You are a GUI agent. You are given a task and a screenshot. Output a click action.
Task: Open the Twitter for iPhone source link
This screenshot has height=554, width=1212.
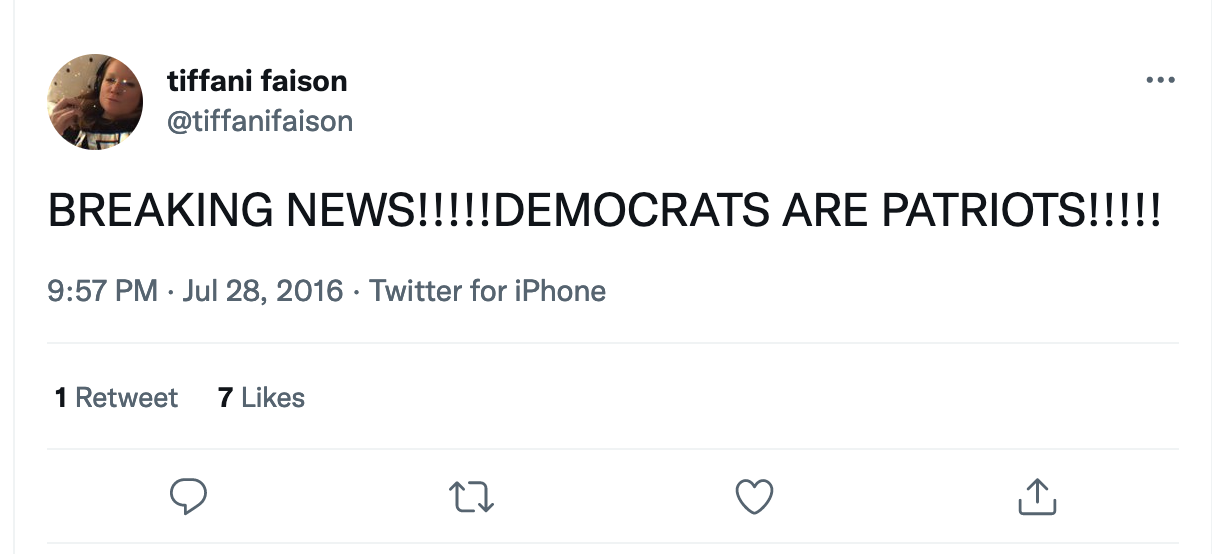(488, 292)
